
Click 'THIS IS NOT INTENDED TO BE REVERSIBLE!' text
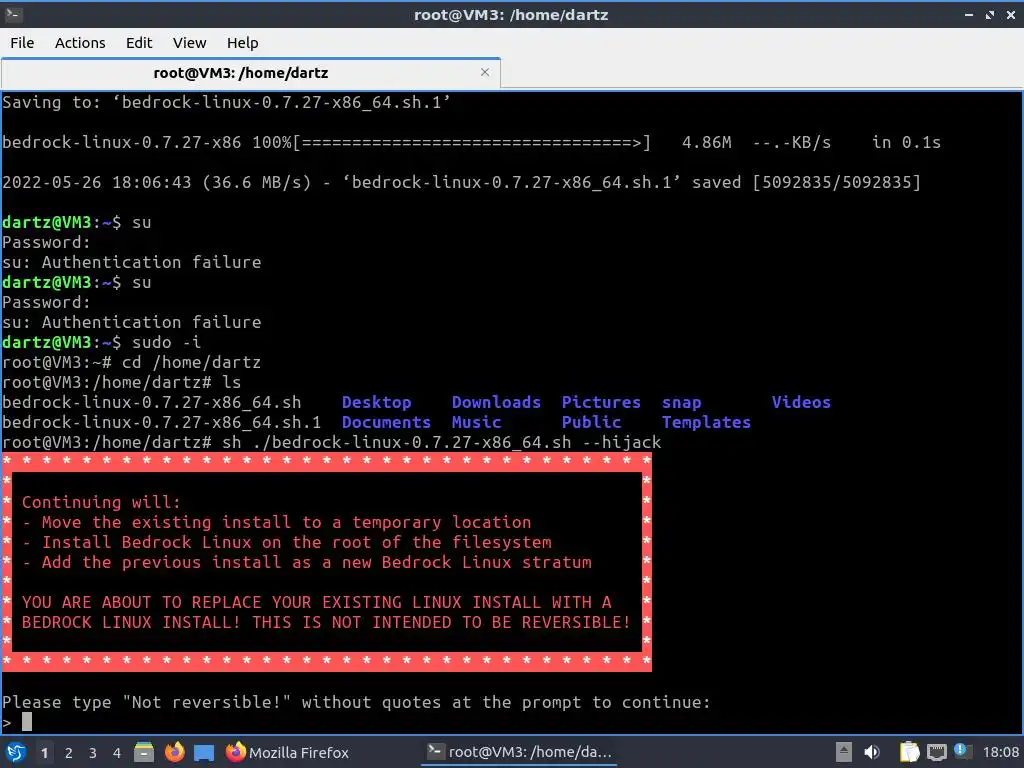[x=441, y=622]
